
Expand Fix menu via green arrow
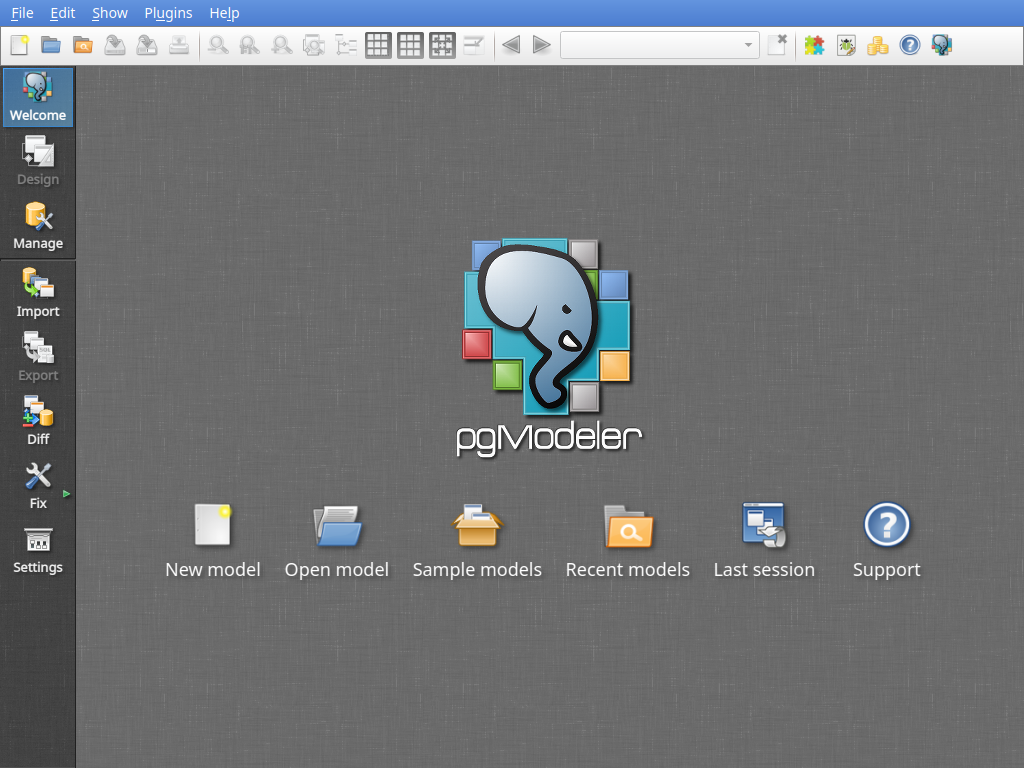[67, 494]
